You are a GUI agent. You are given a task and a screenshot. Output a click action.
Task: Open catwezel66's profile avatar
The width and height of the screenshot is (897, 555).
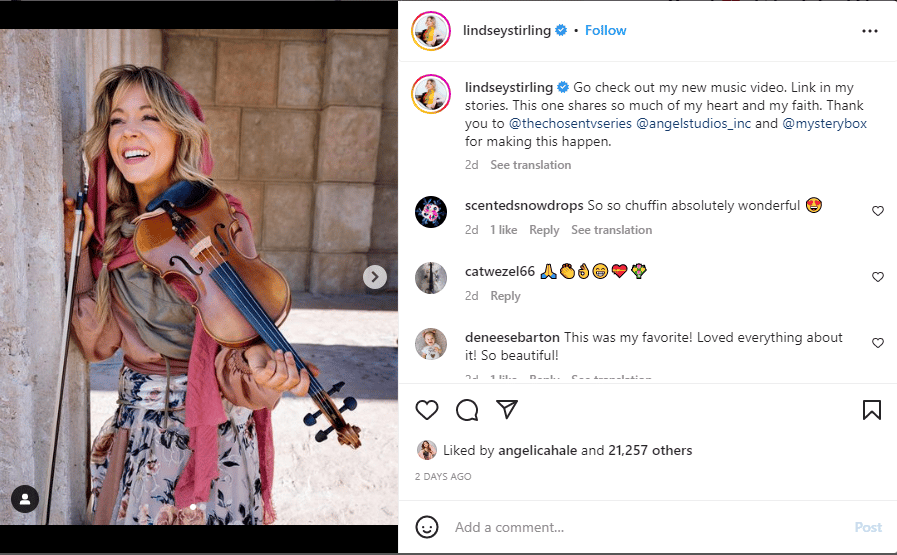(x=431, y=277)
